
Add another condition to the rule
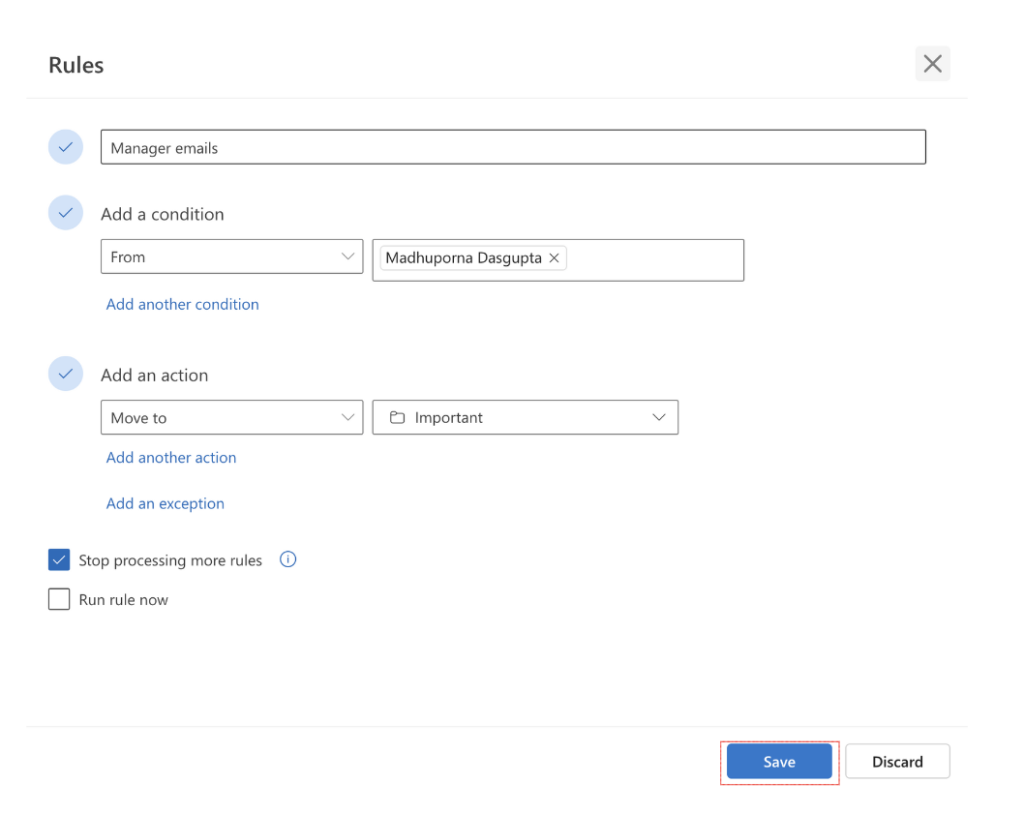[x=182, y=304]
